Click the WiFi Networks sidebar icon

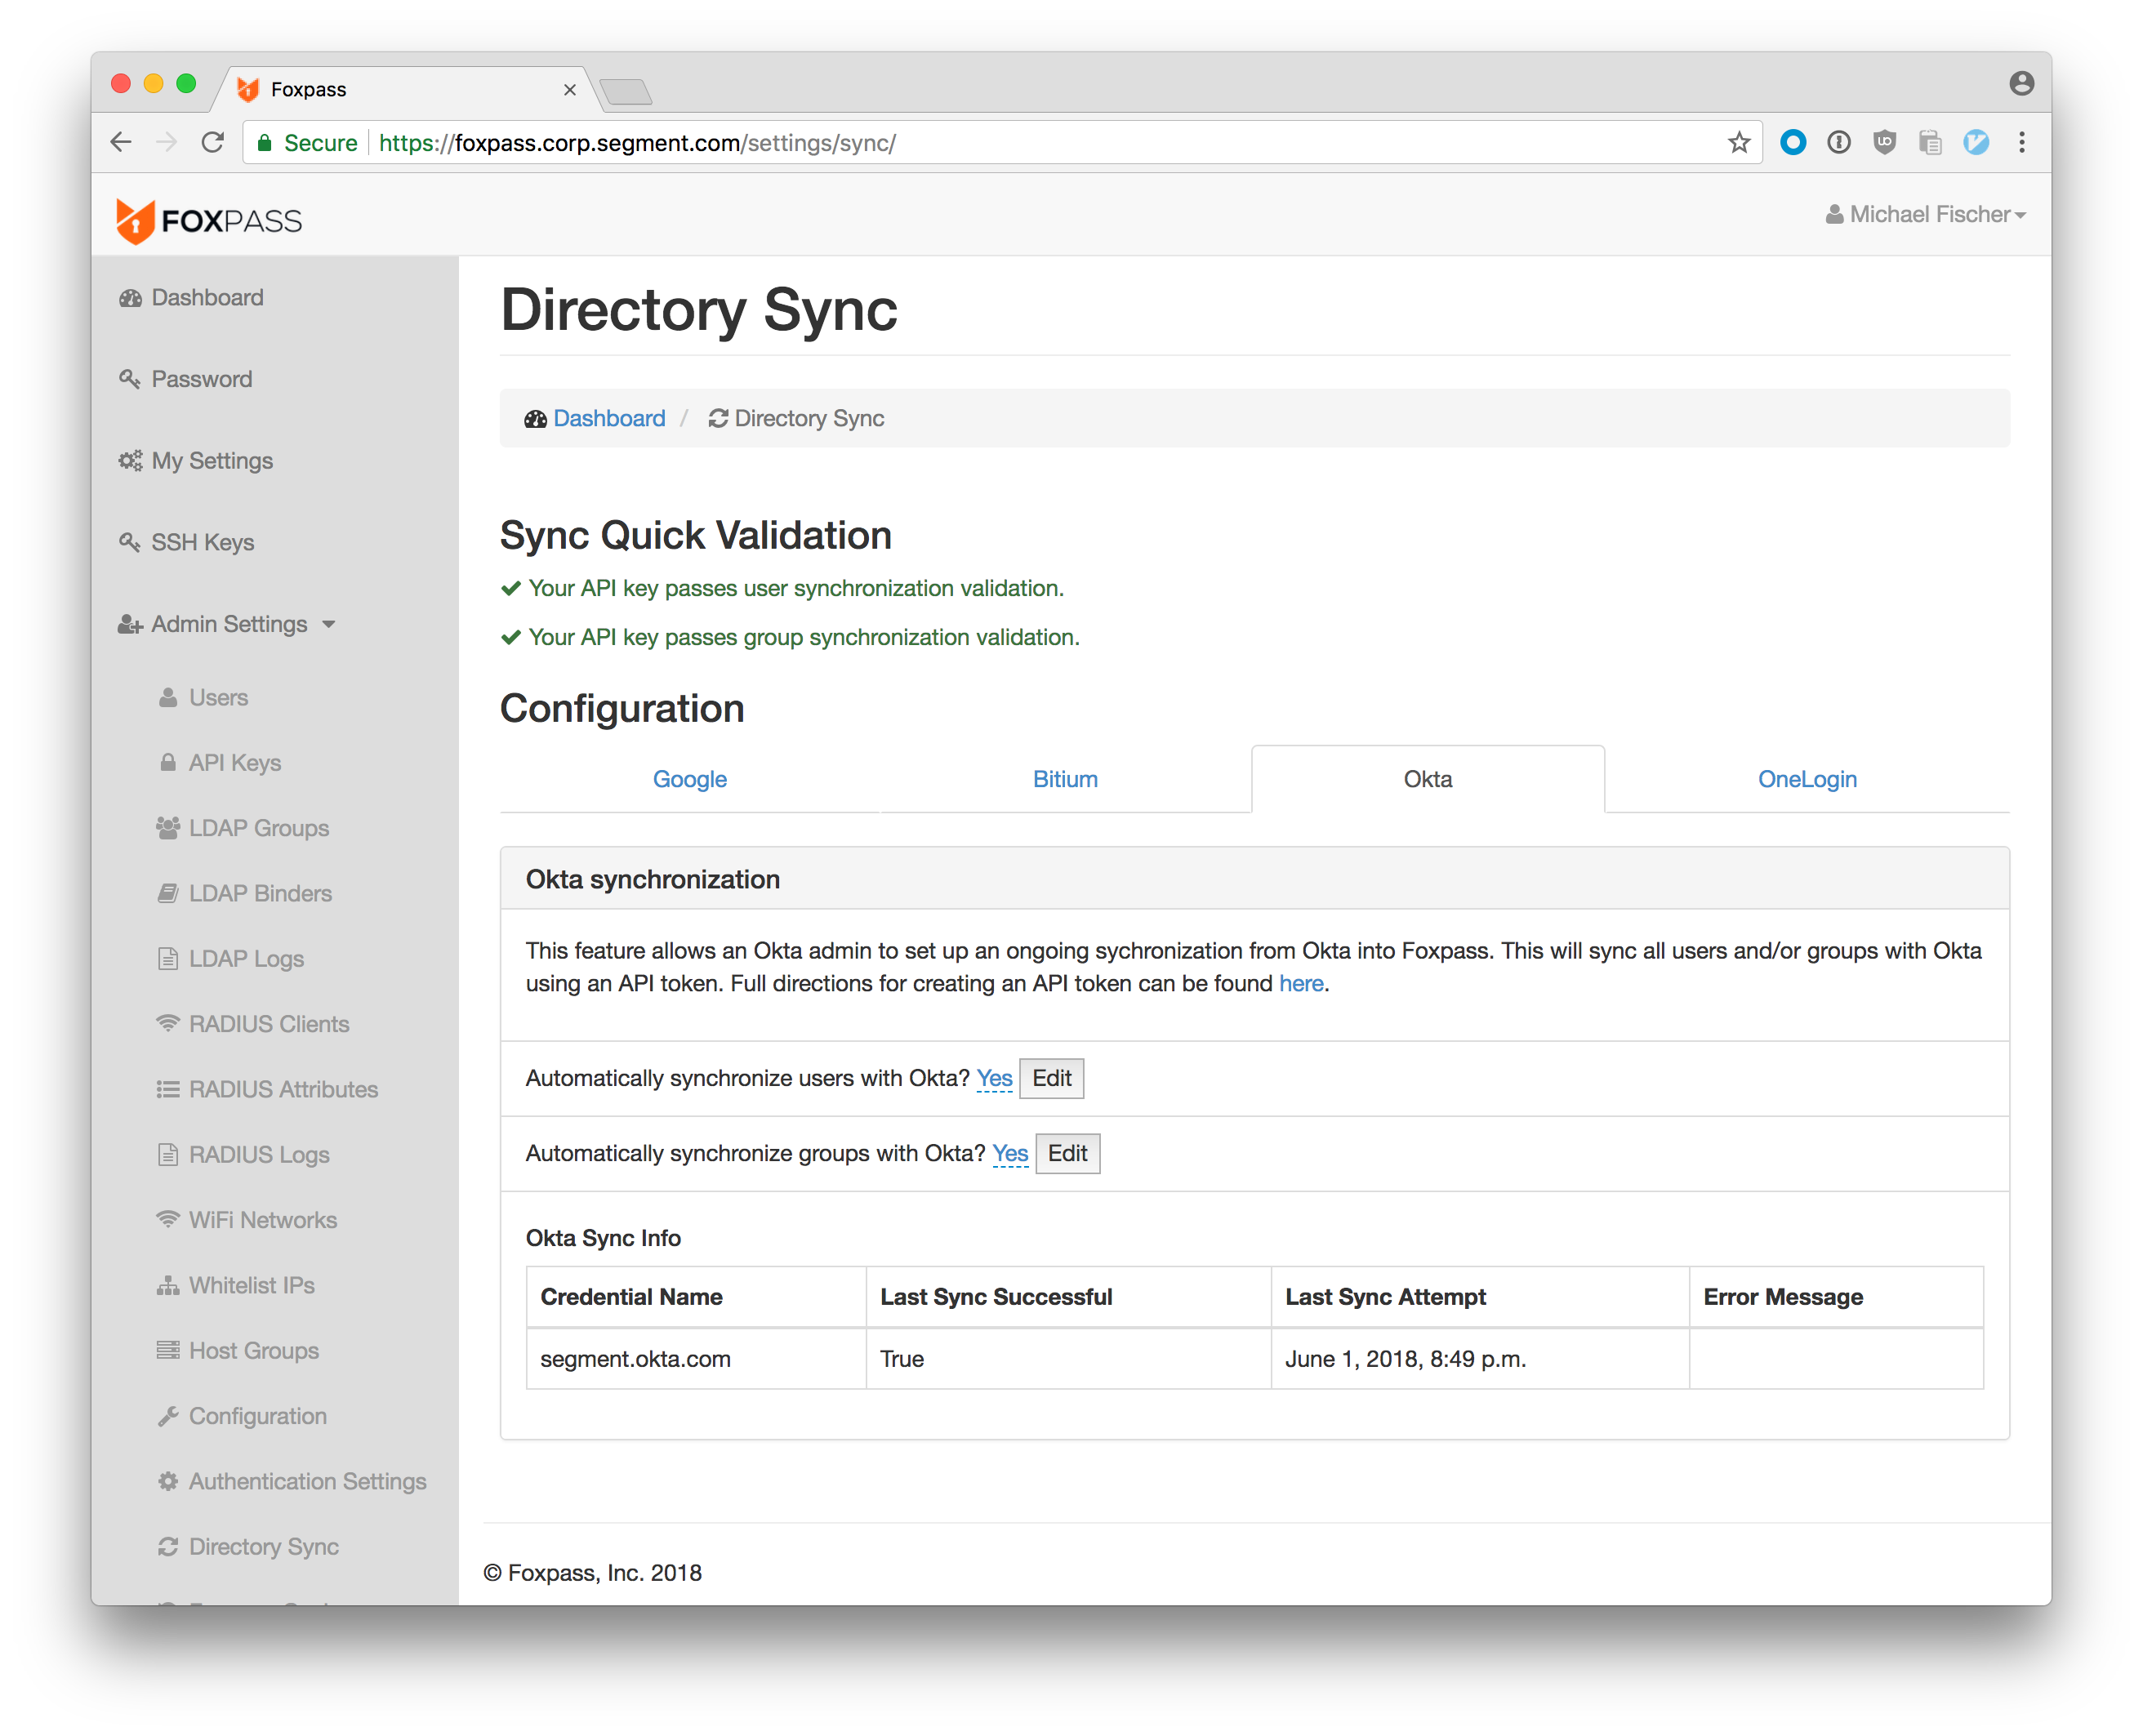pos(168,1220)
